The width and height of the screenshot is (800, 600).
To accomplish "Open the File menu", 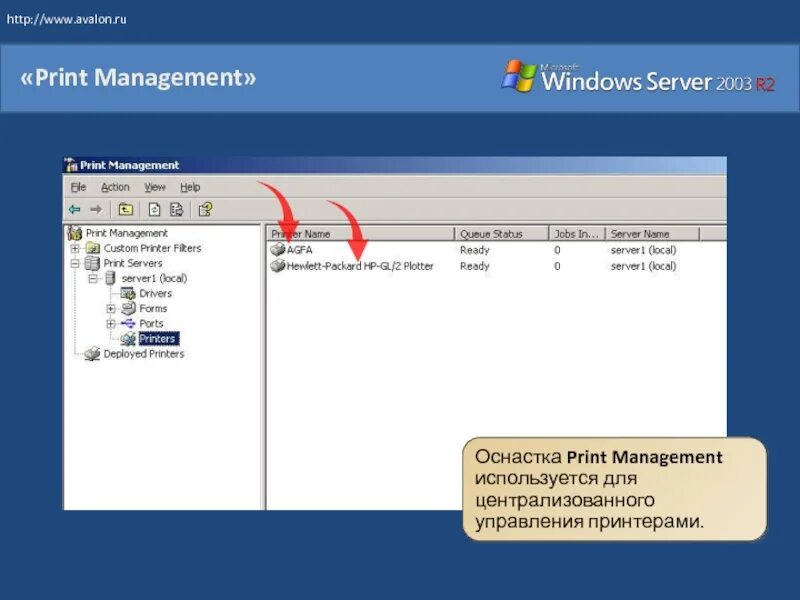I will click(78, 187).
